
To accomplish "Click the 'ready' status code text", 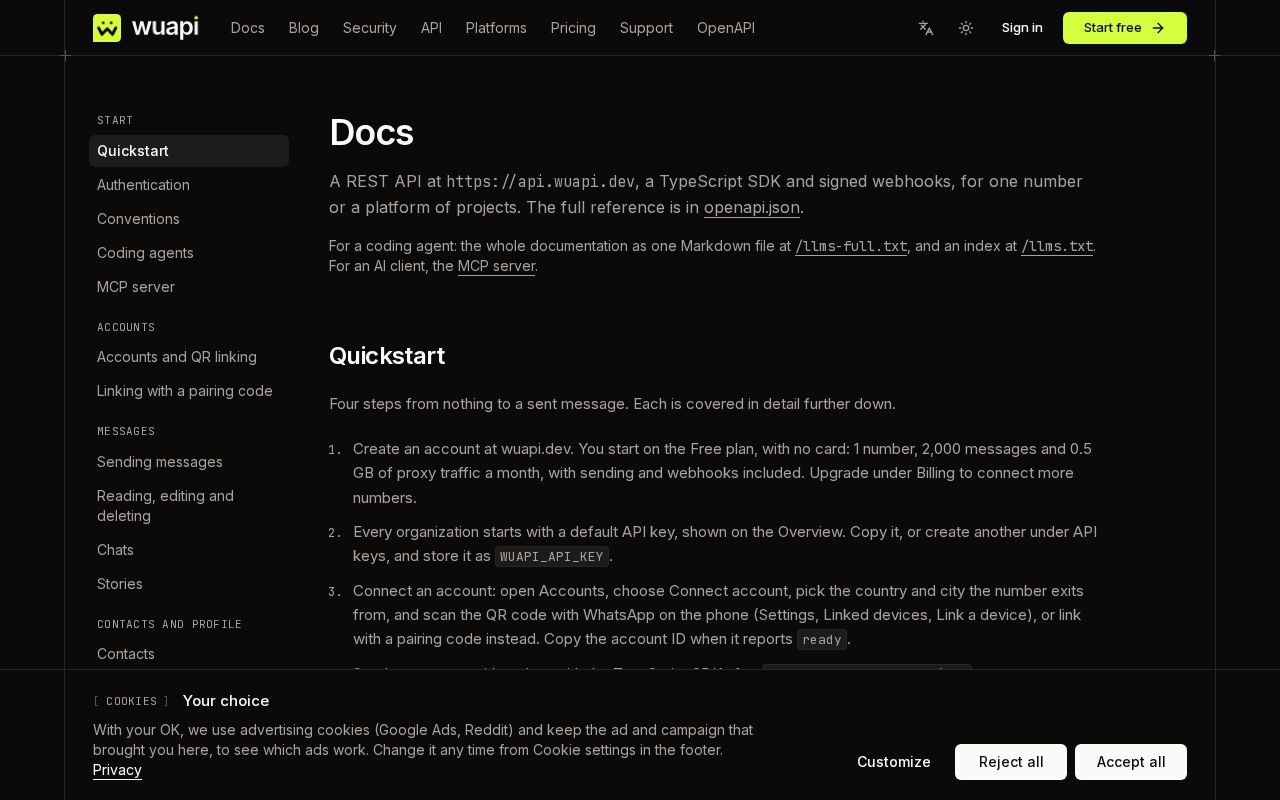I will click(x=822, y=639).
